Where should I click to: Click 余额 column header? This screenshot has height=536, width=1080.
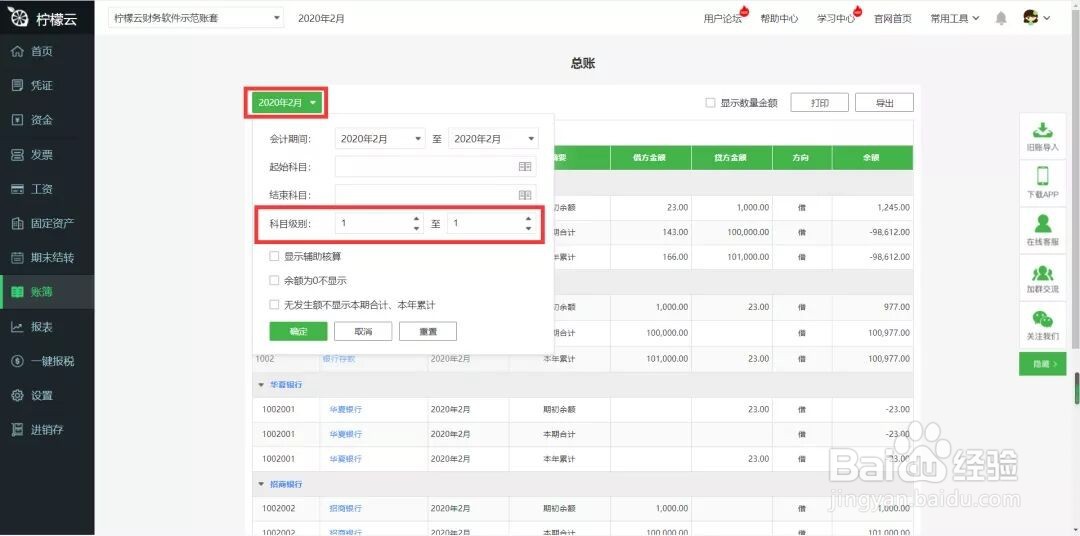(872, 158)
